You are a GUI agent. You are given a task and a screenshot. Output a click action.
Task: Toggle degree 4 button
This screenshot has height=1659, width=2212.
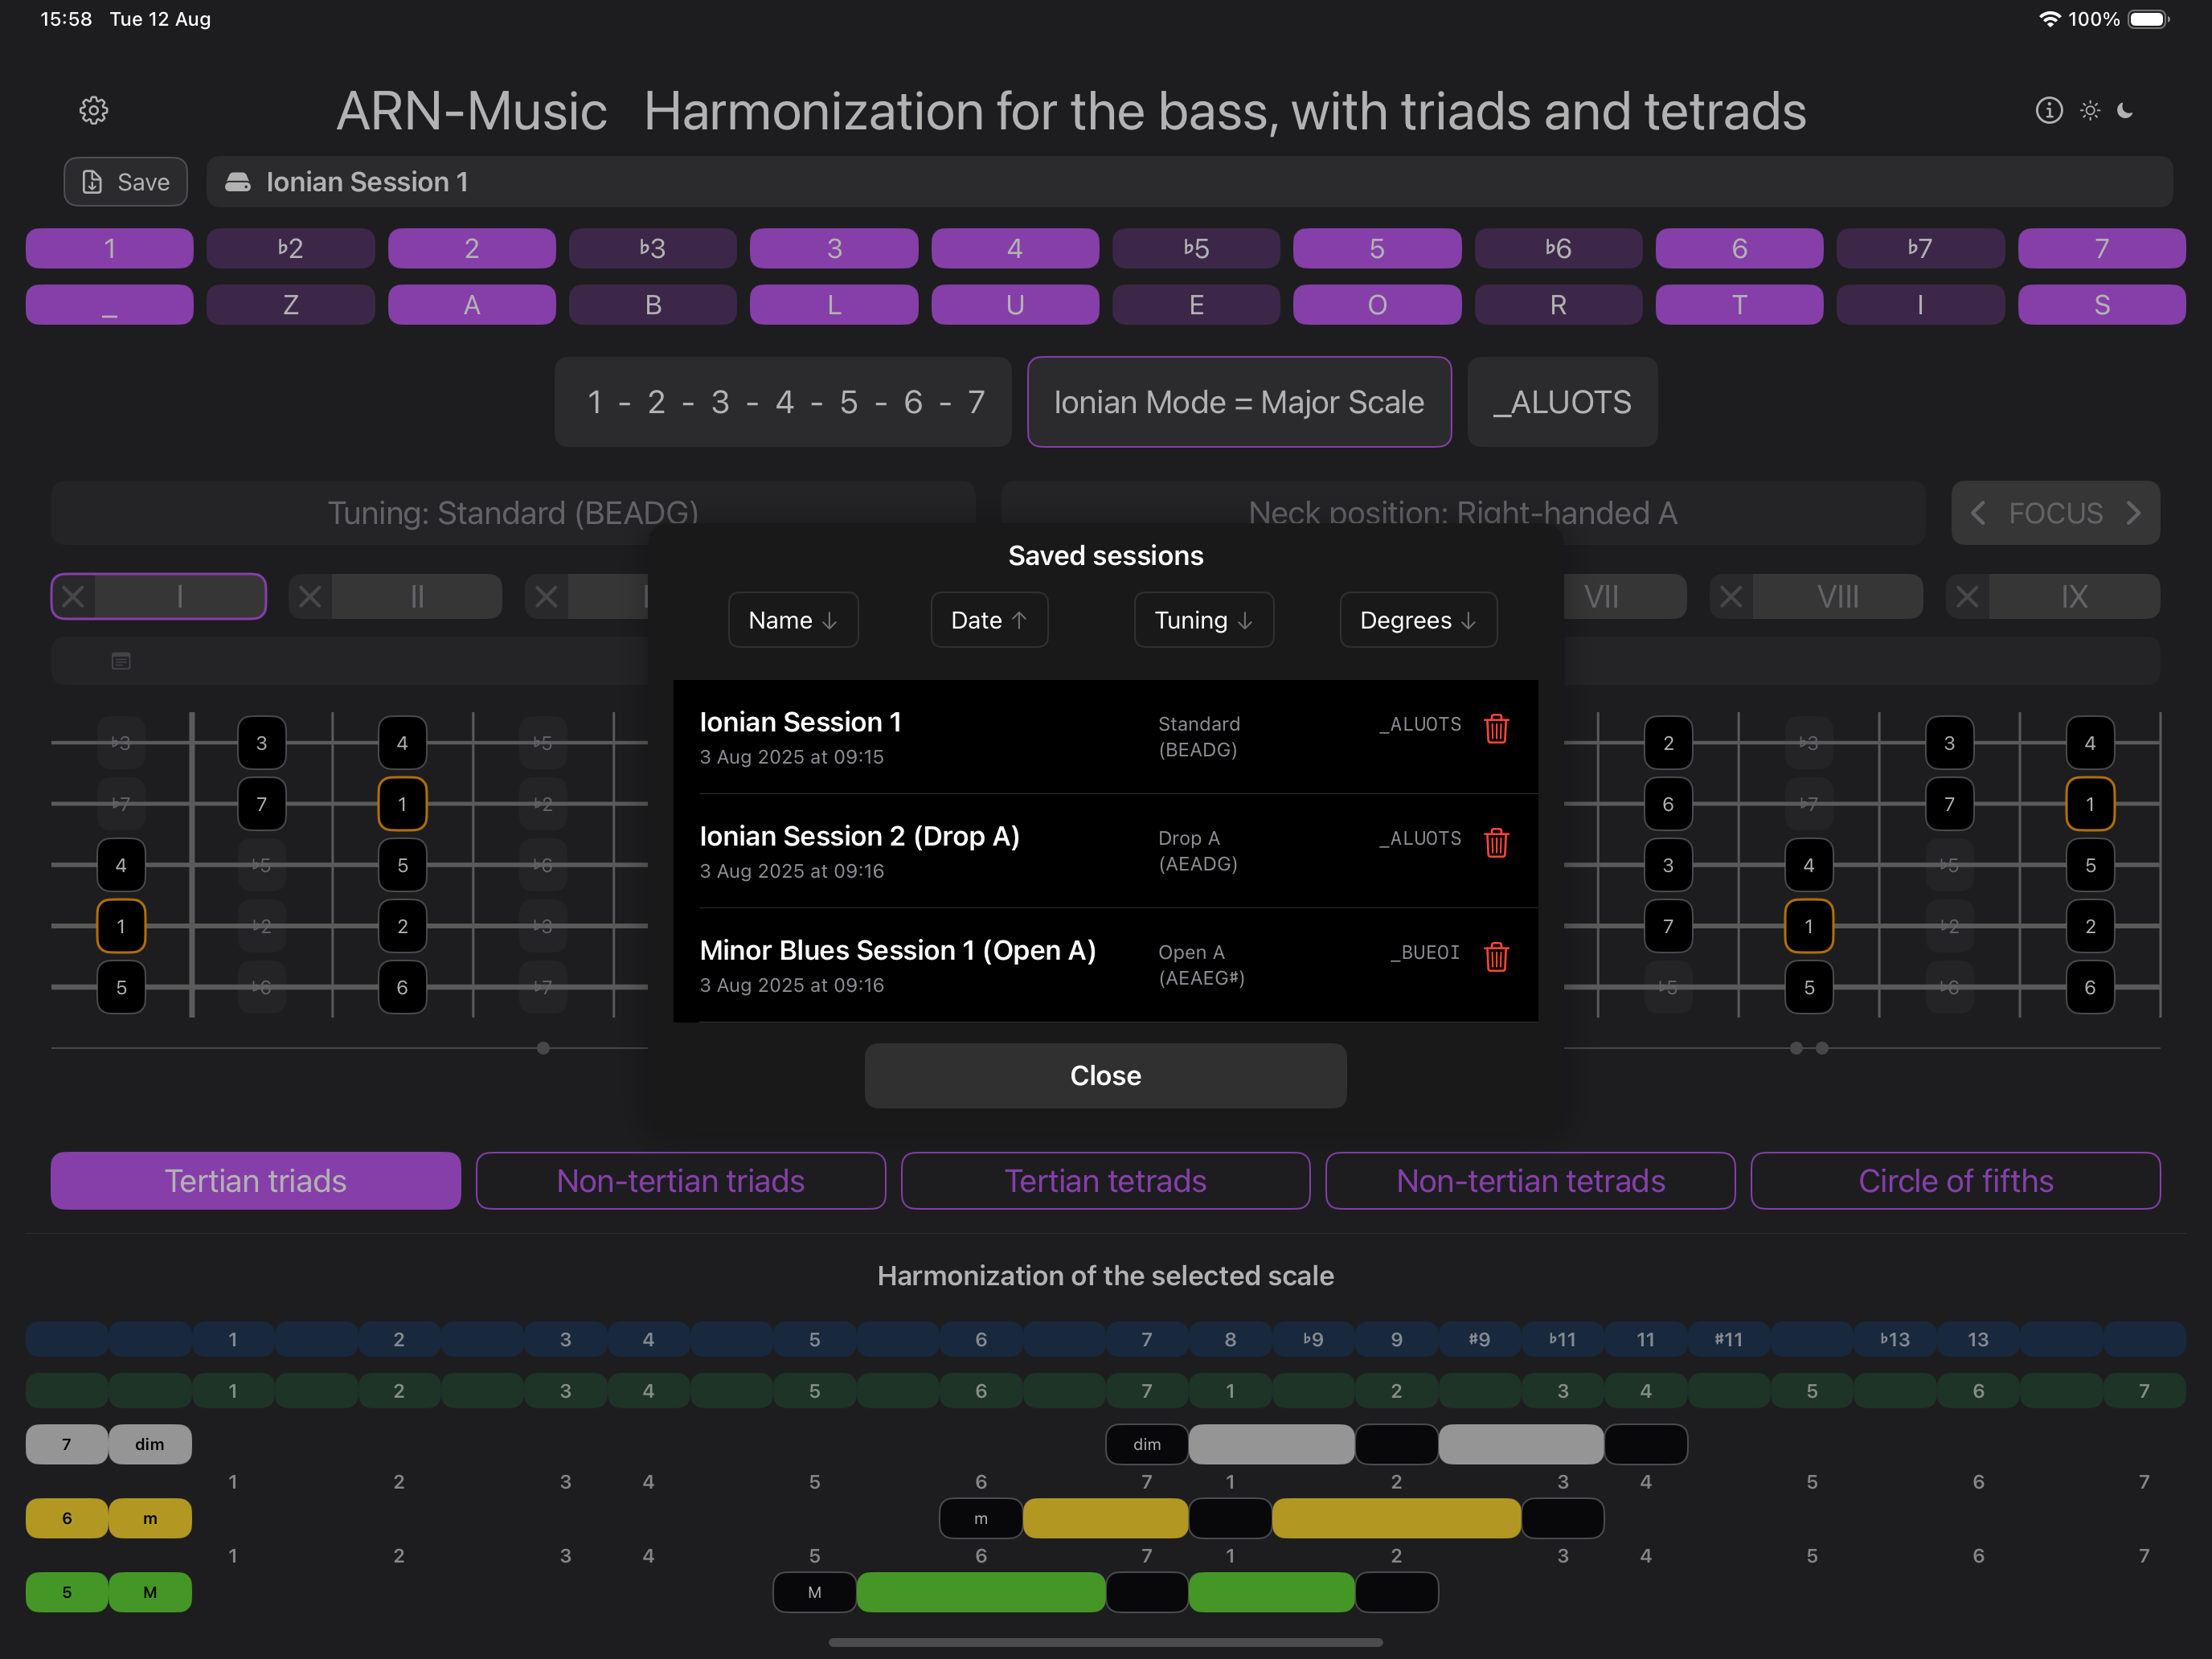[x=1015, y=248]
